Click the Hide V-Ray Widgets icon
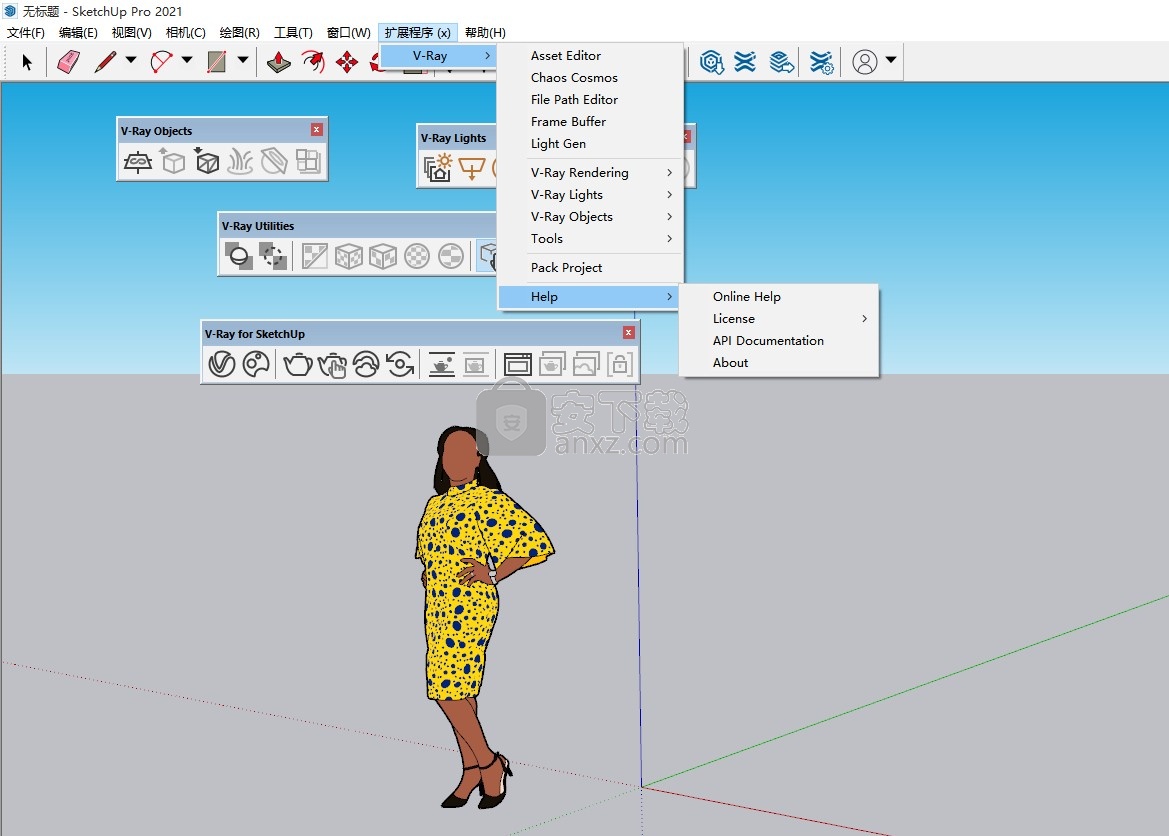The width and height of the screenshot is (1169, 836). click(273, 256)
